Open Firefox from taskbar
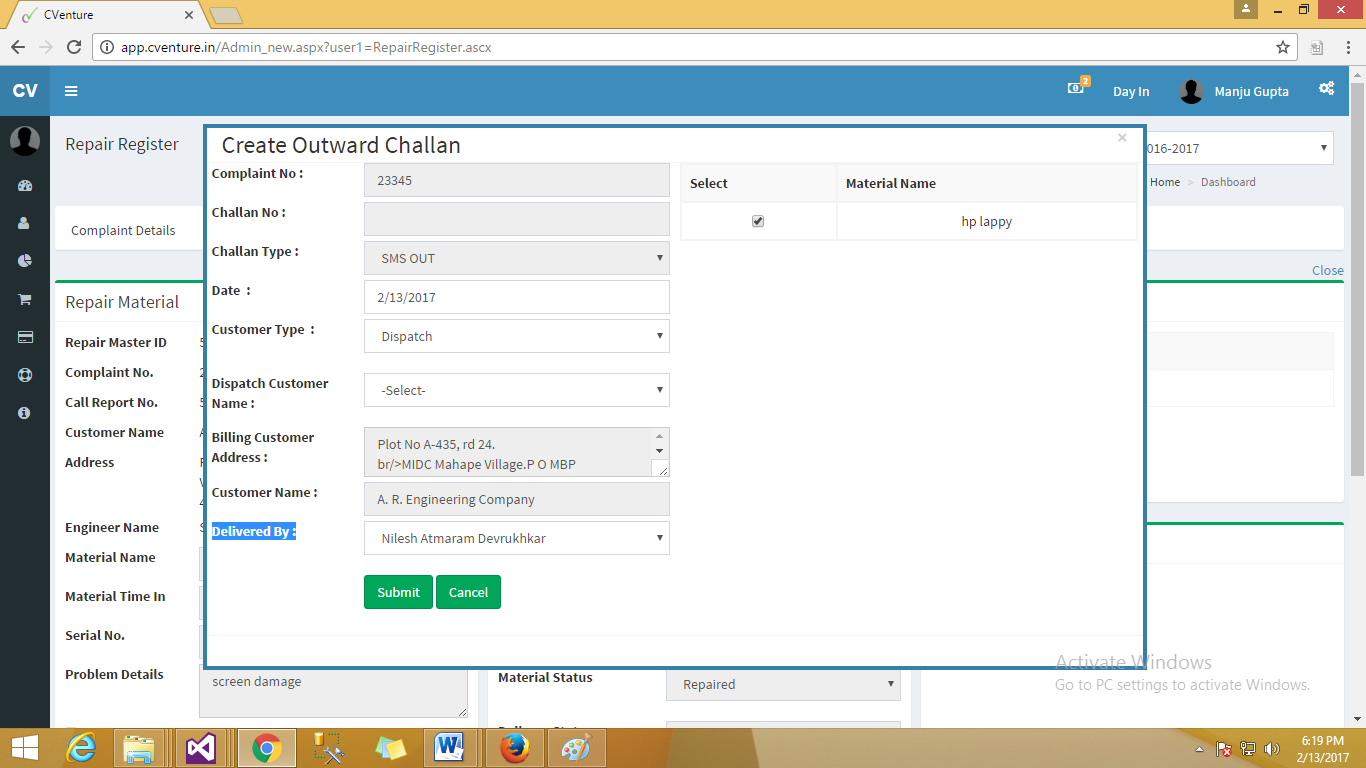 point(514,748)
